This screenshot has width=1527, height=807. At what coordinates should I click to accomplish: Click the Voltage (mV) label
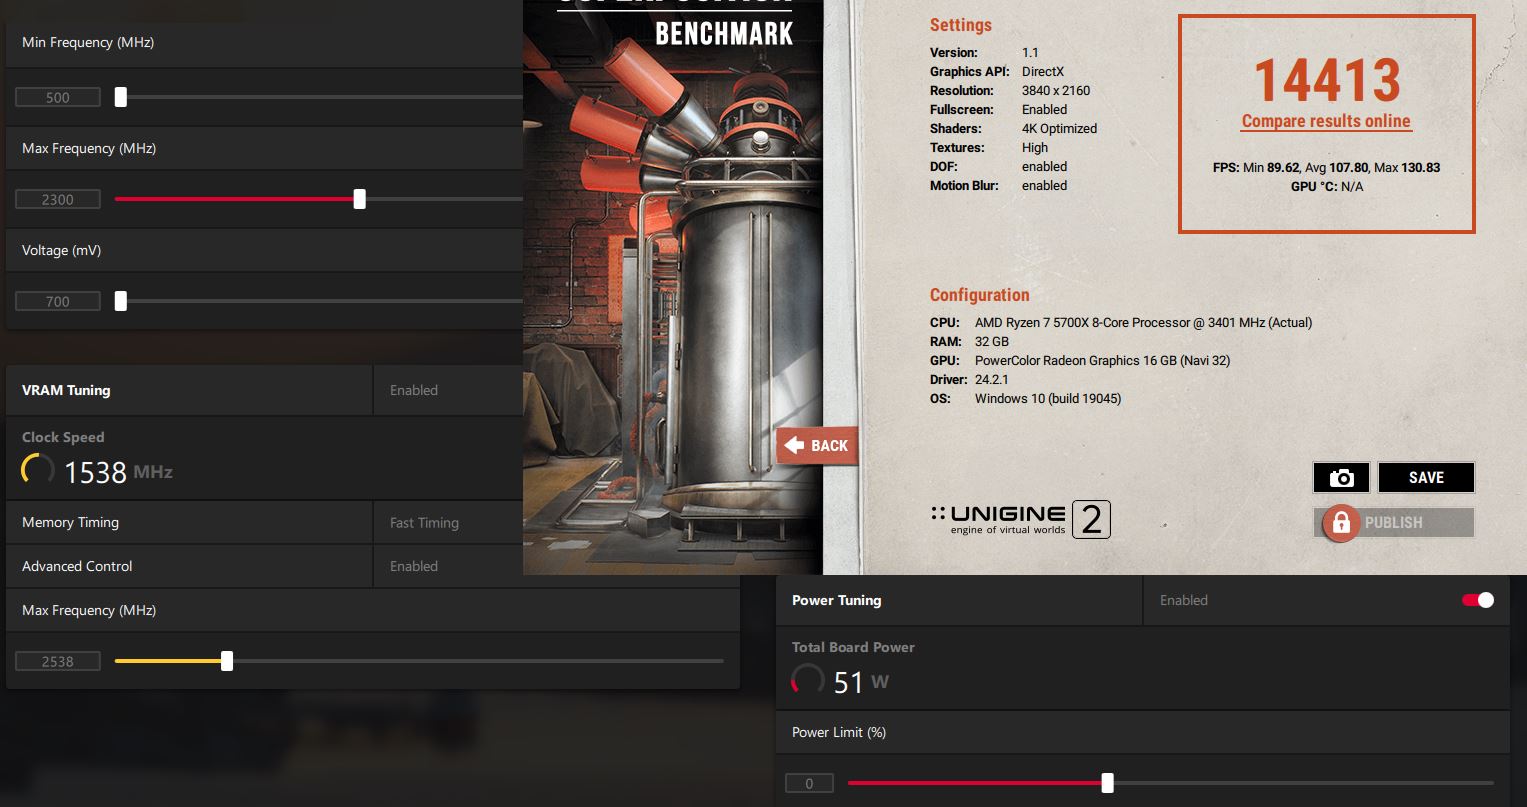coord(61,250)
